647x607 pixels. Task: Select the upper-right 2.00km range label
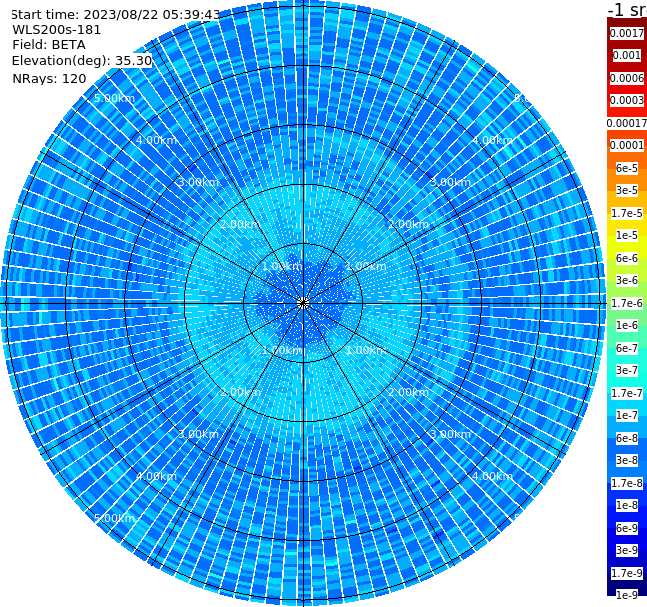(x=409, y=224)
